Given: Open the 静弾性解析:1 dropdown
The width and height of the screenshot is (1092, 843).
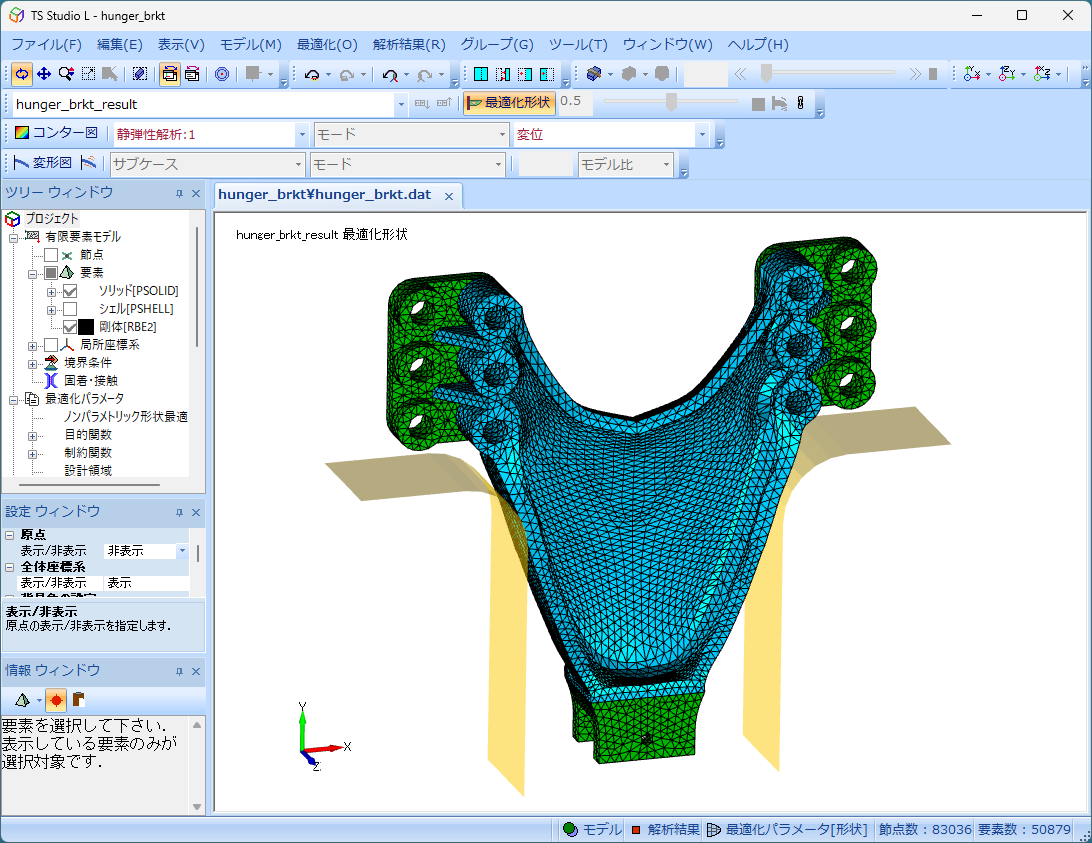Looking at the screenshot, I should (302, 134).
